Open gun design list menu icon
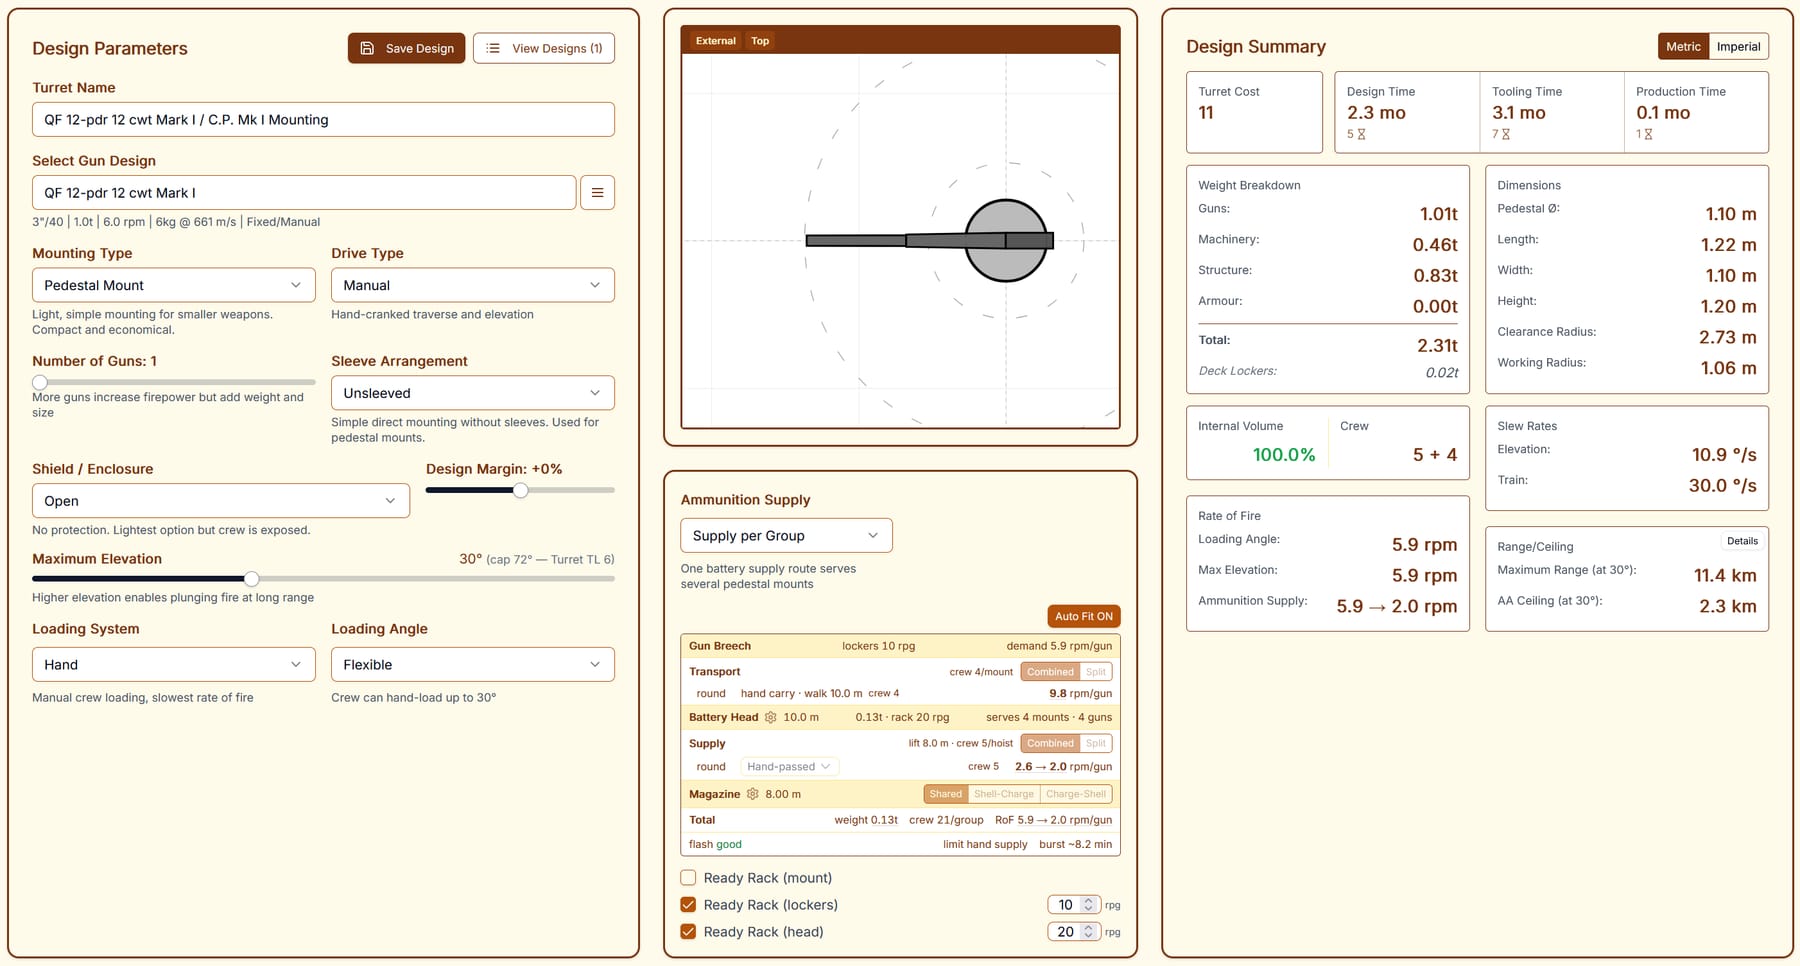Screen dimensions: 1800x966 point(597,193)
